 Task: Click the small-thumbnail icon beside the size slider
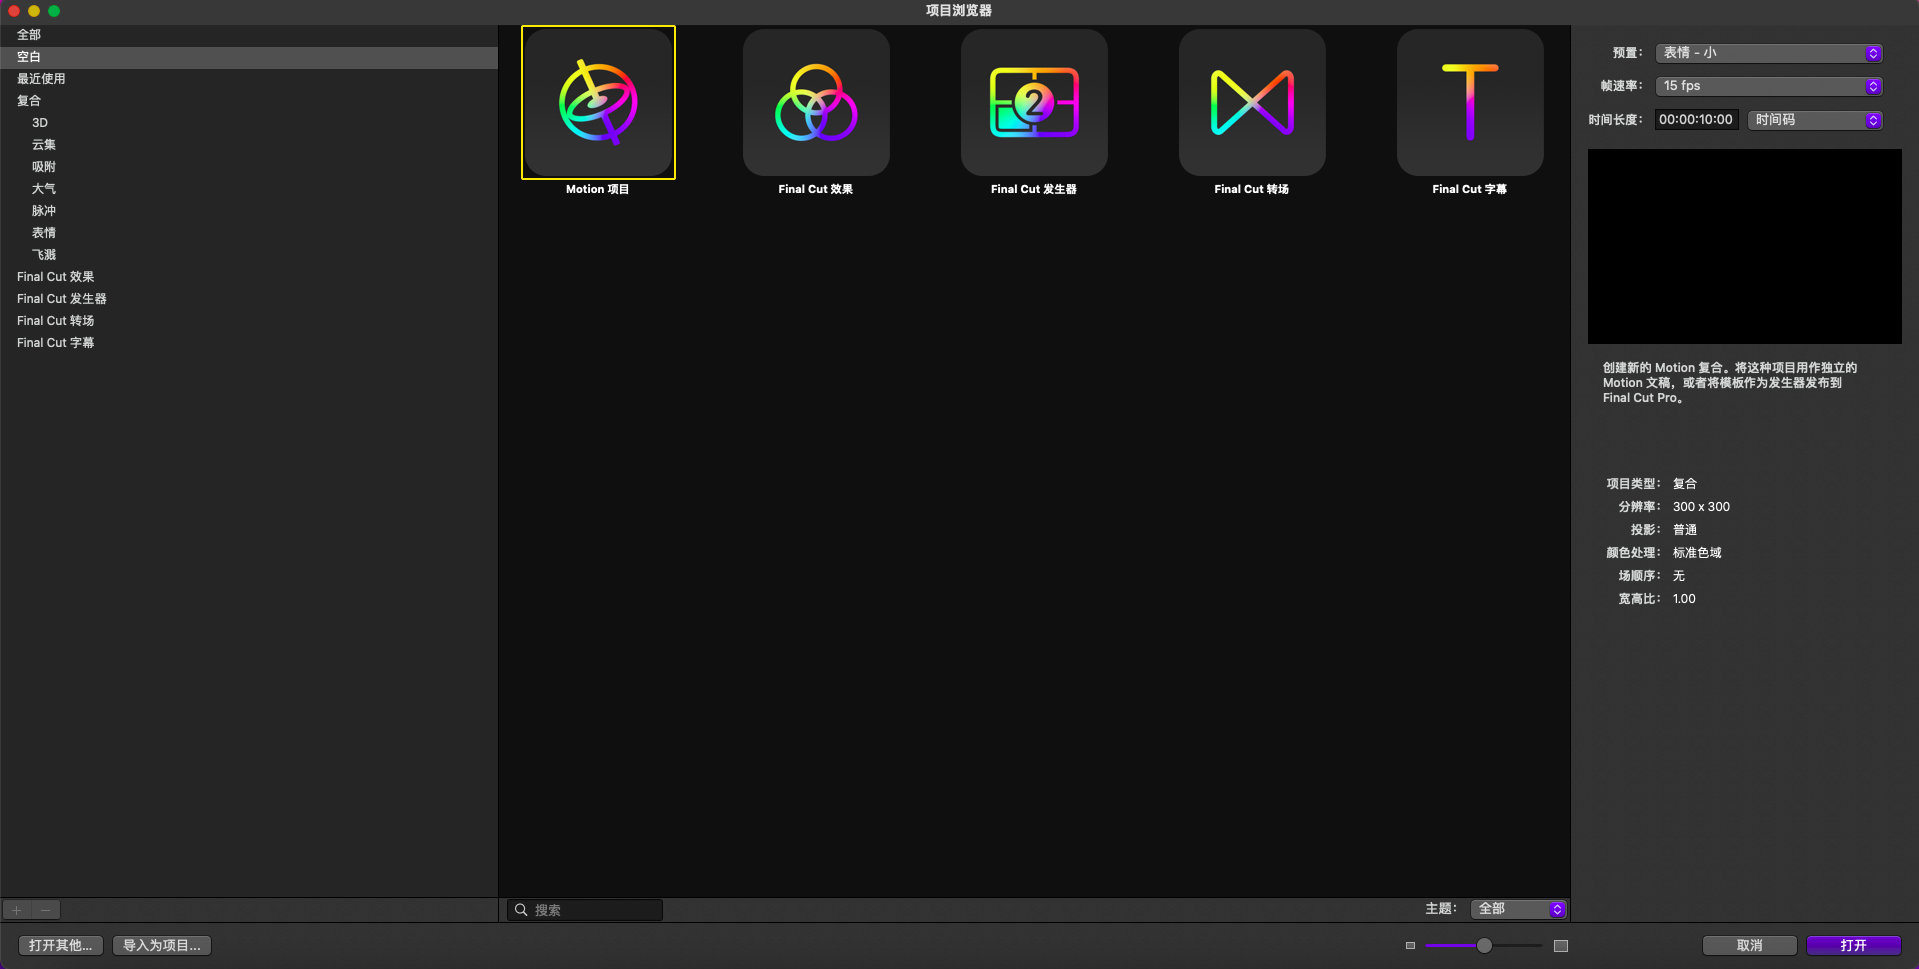coord(1410,946)
